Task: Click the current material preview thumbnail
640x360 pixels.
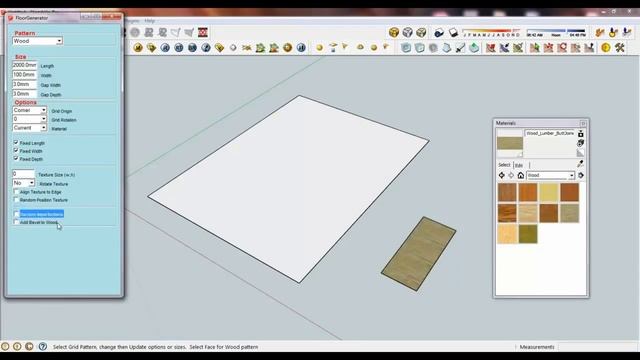Action: (510, 143)
